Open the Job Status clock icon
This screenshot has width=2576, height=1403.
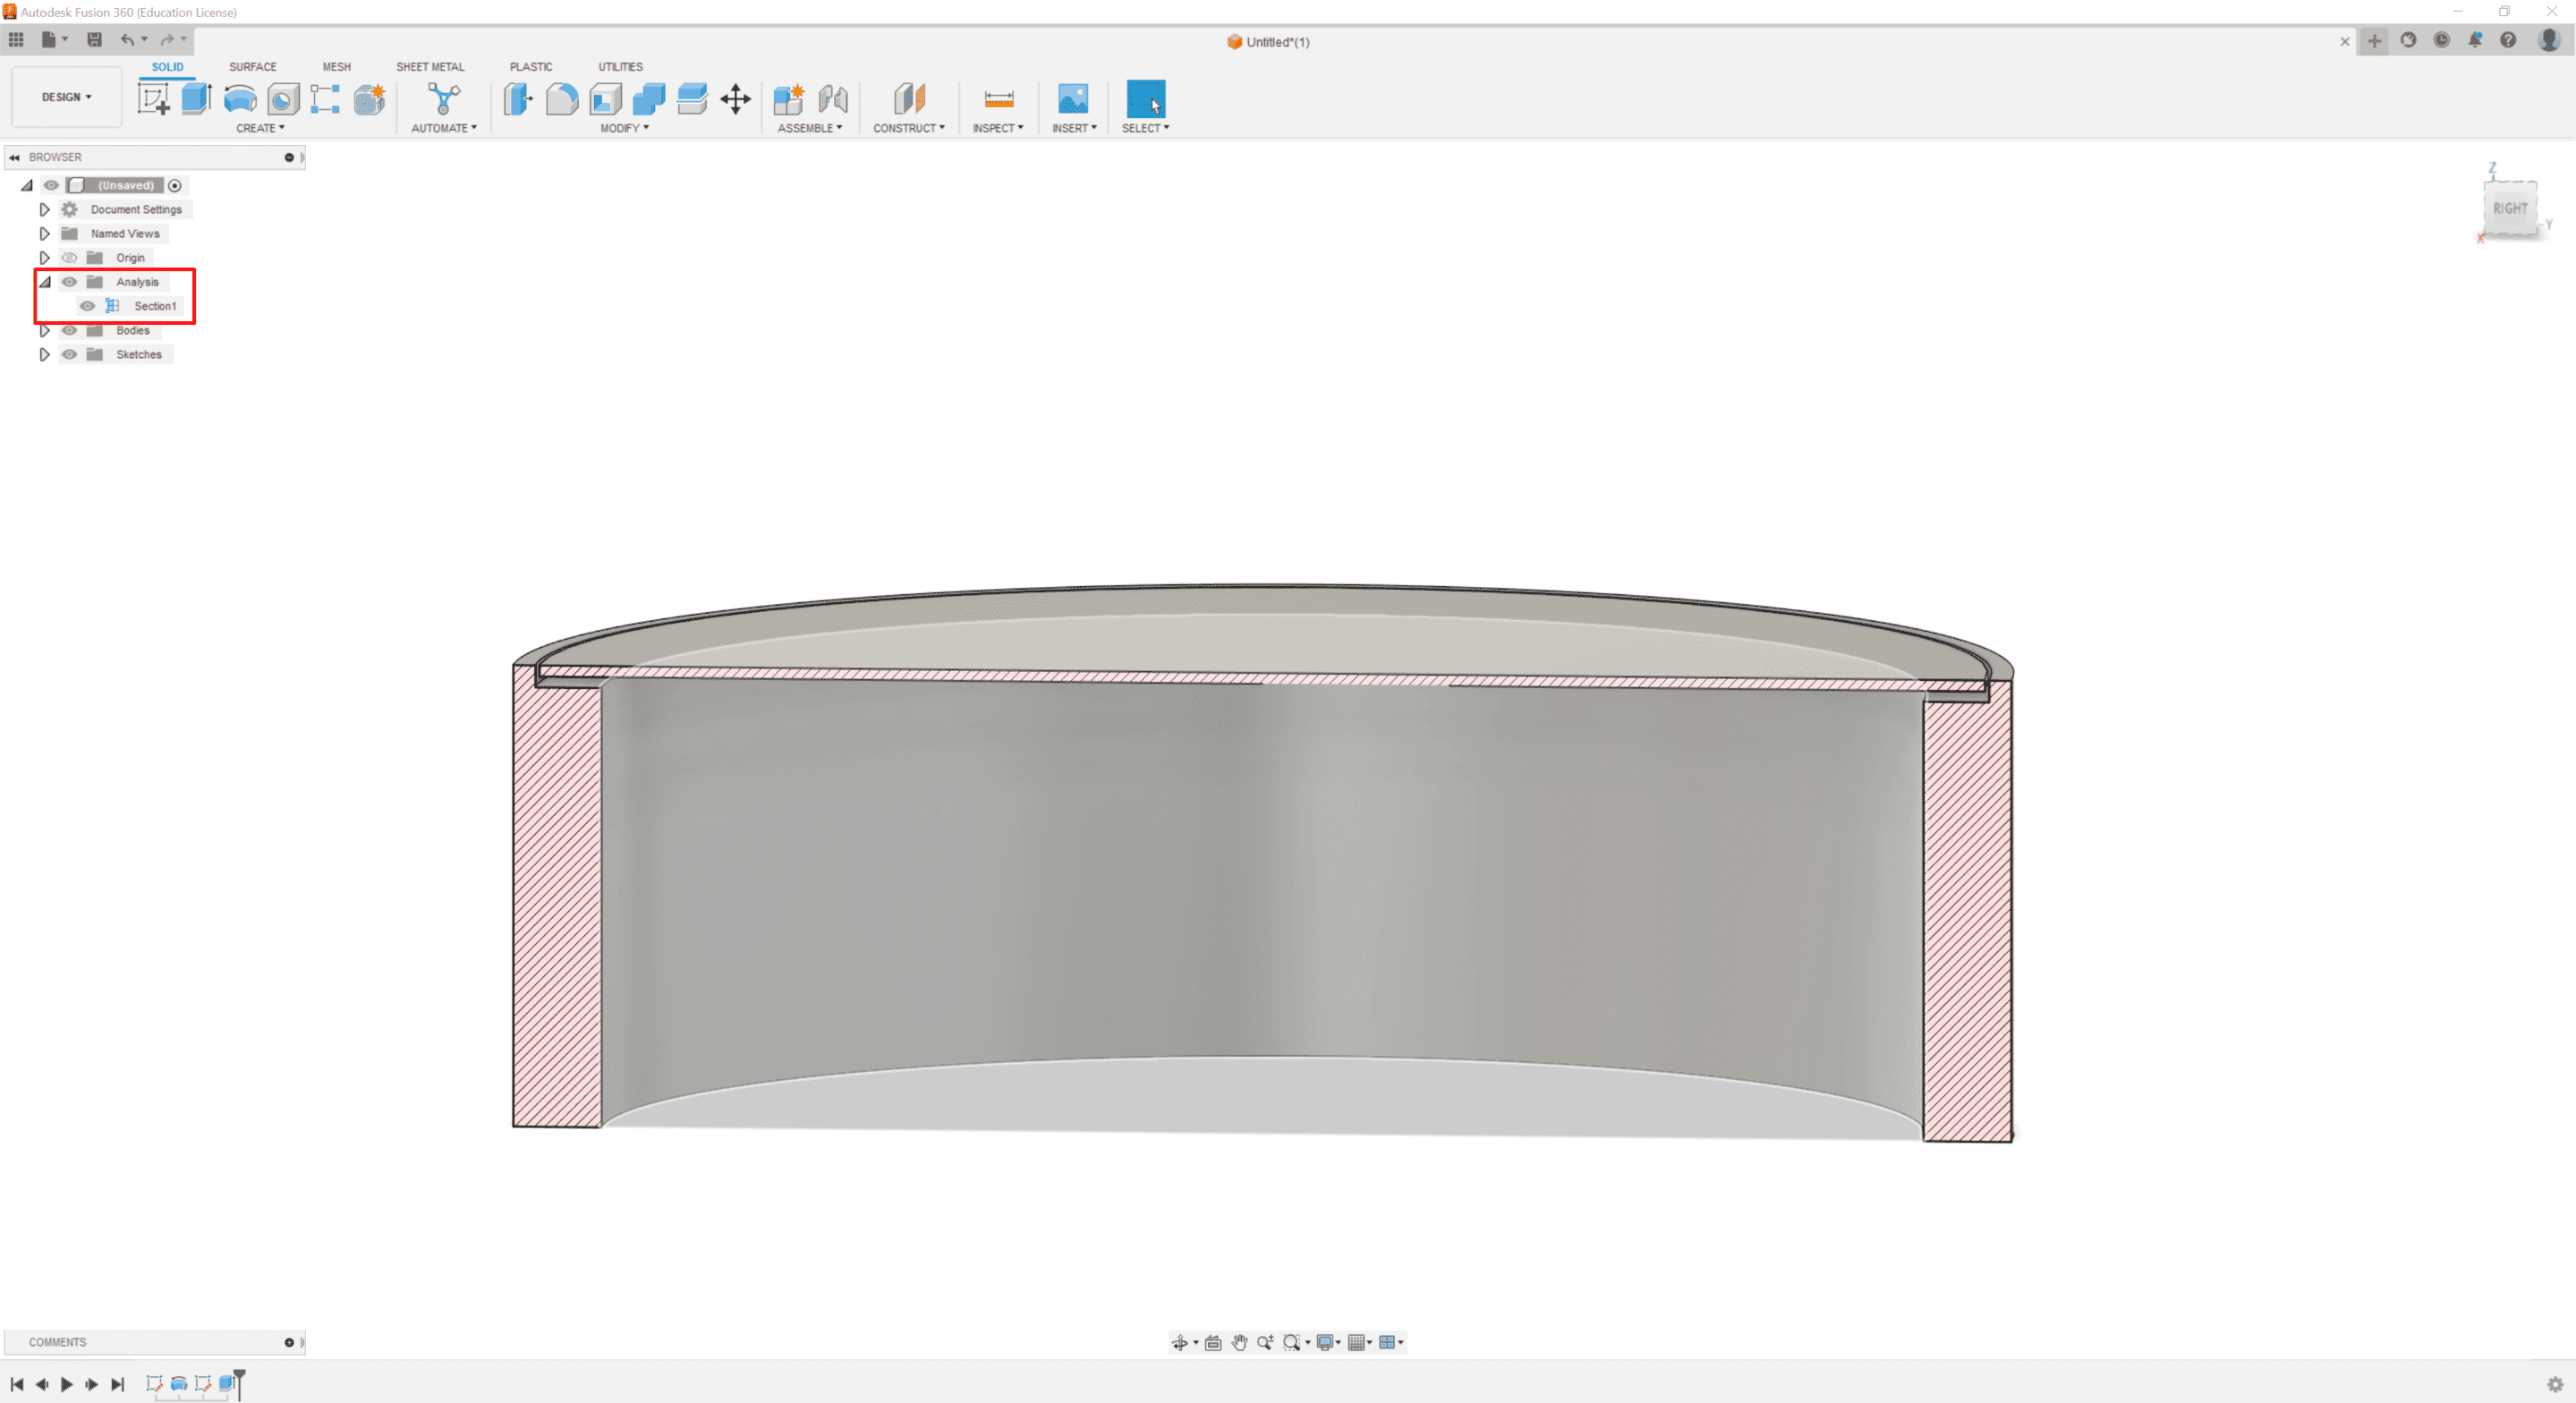(x=2441, y=40)
